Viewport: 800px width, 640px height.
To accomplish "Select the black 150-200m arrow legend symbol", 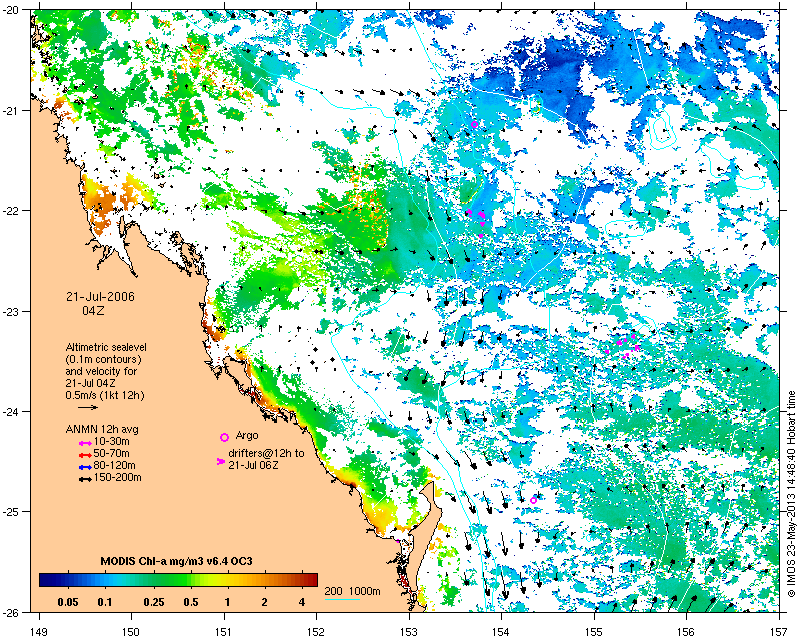I will pos(85,479).
